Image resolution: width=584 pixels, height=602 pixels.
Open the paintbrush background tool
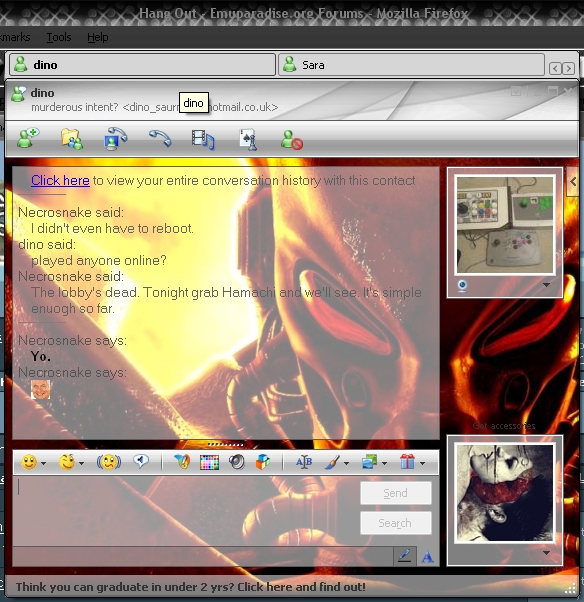[x=333, y=462]
